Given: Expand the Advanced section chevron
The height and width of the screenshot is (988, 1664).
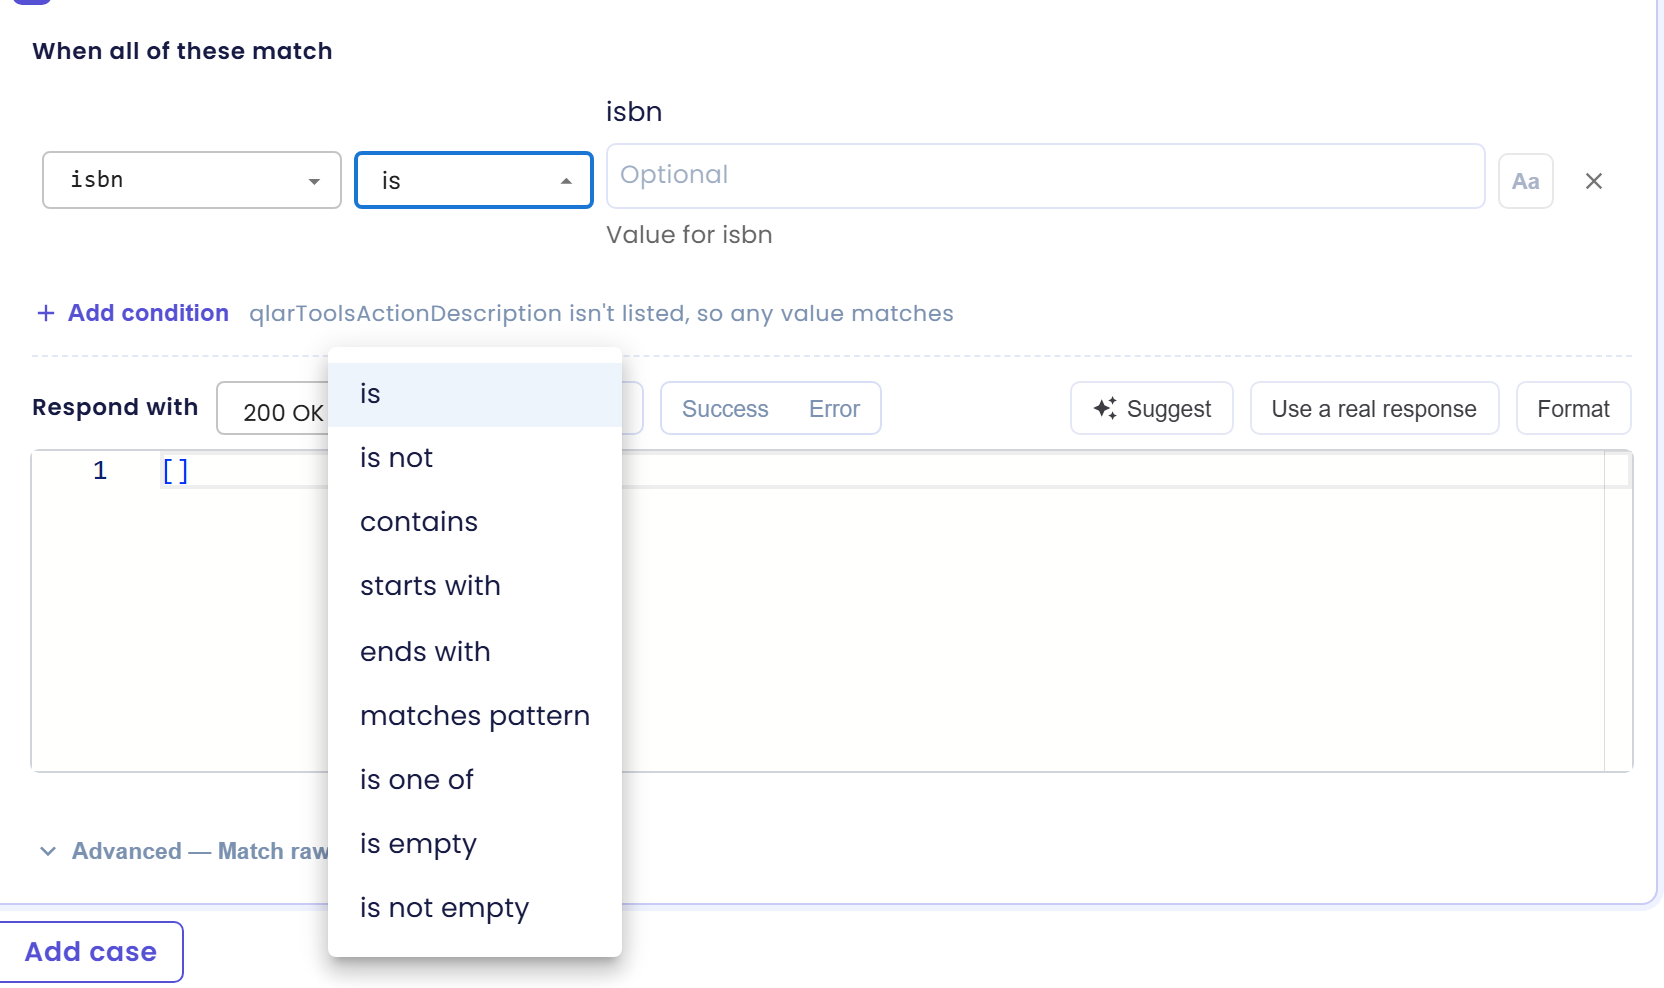Looking at the screenshot, I should click(48, 851).
